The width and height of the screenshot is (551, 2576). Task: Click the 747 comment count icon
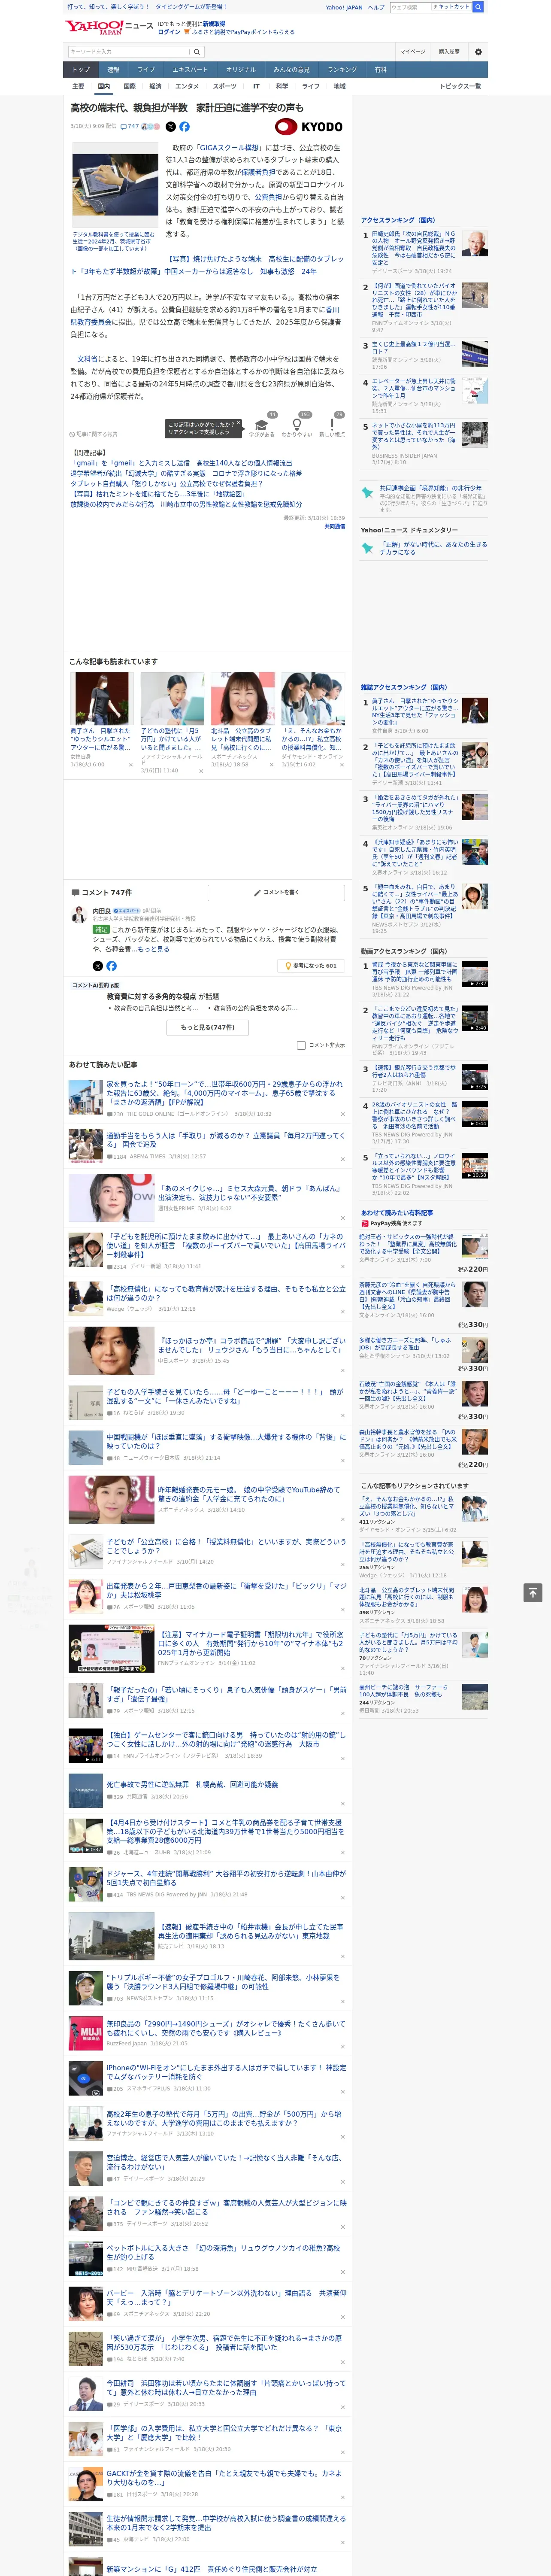(130, 127)
